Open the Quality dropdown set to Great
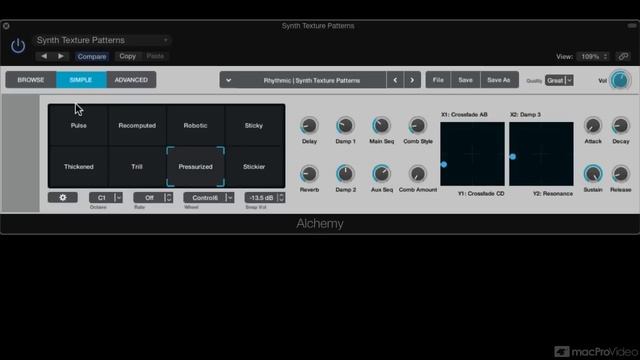Screen dimensions: 640x360 pos(559,80)
